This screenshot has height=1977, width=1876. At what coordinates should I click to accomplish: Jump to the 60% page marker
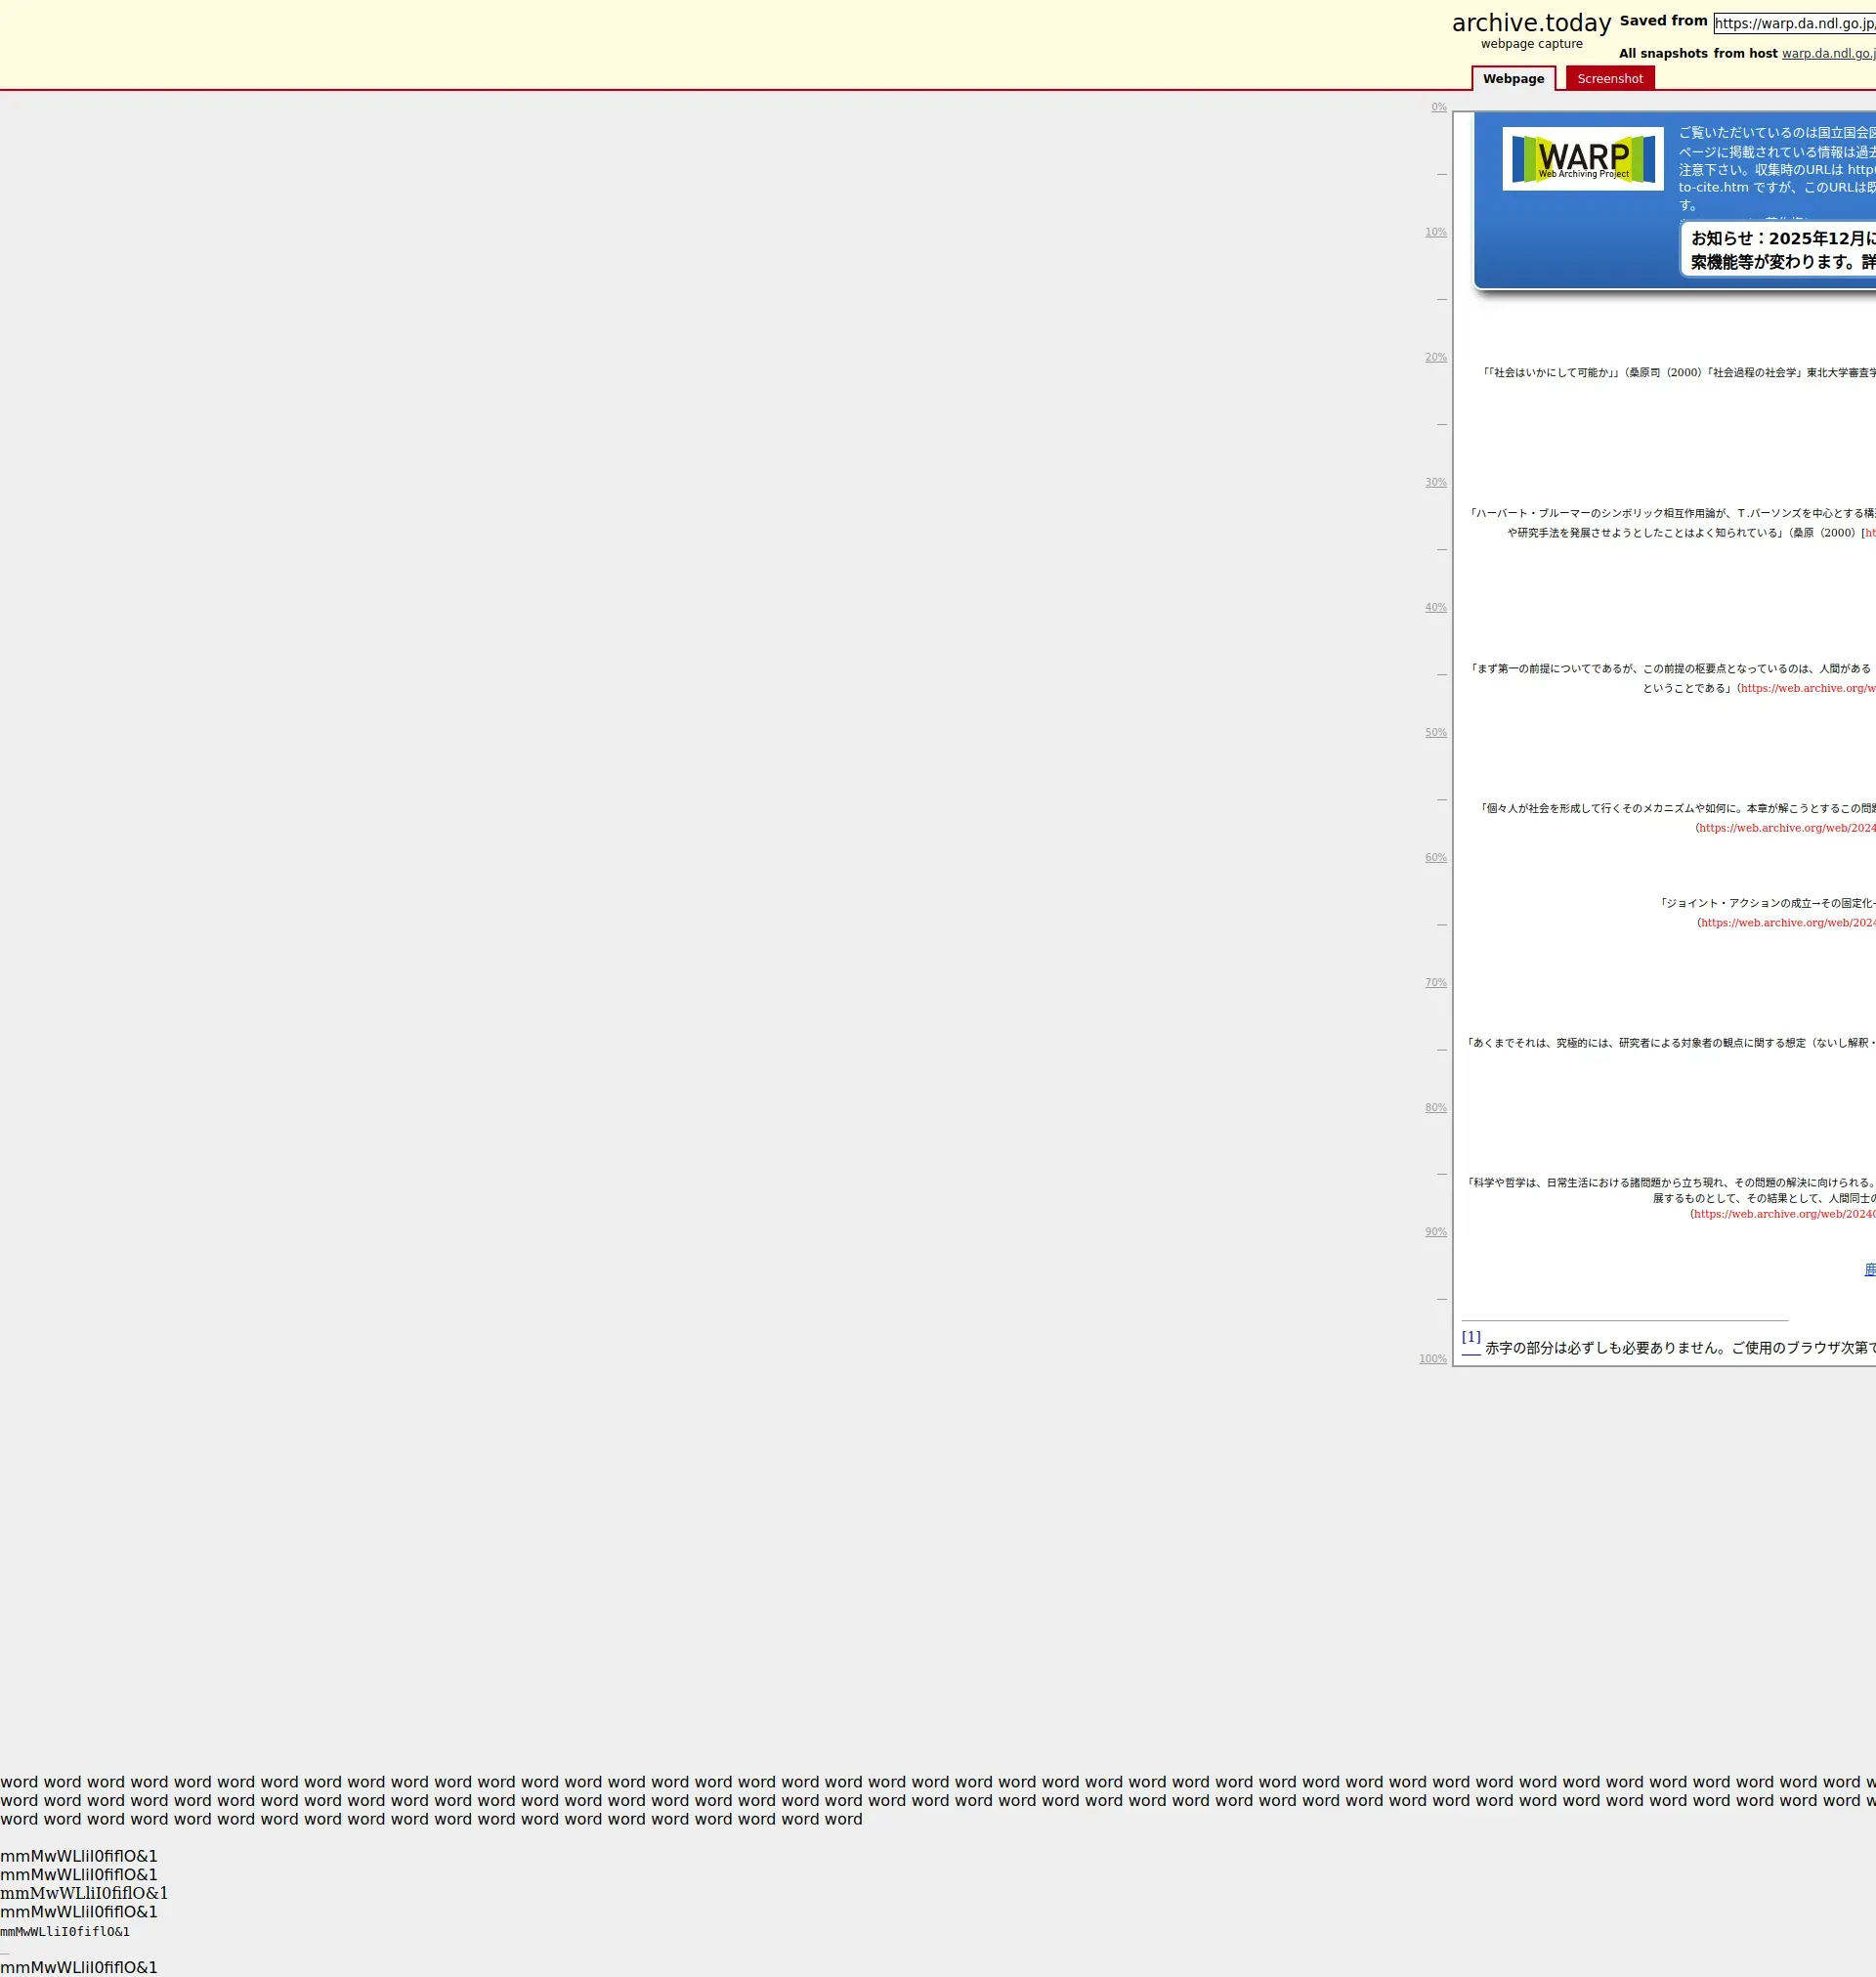1435,857
